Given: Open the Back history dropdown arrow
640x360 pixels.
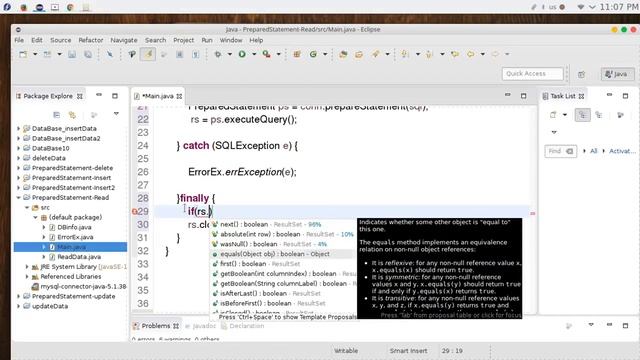Looking at the screenshot, I should pyautogui.click(x=482, y=54).
